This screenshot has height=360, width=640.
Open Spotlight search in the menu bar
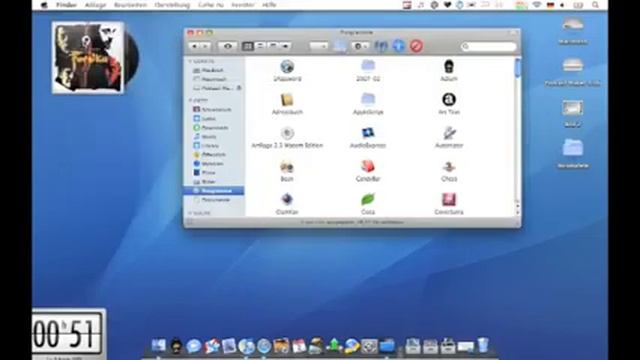pyautogui.click(x=595, y=5)
